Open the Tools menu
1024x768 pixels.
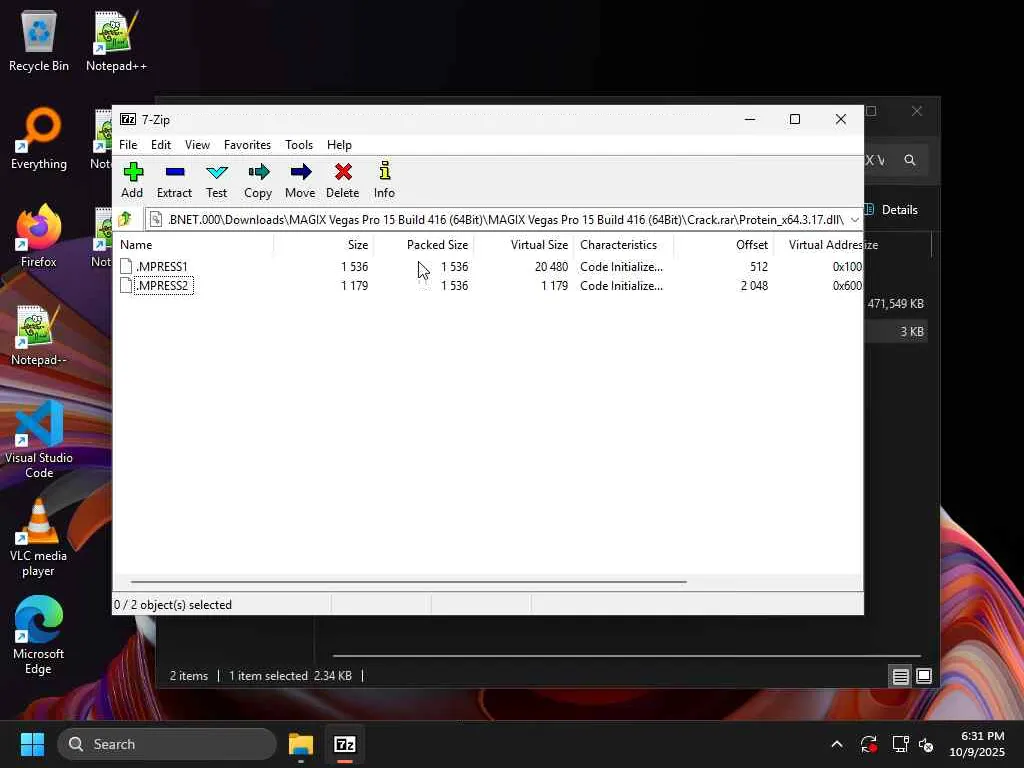click(299, 145)
